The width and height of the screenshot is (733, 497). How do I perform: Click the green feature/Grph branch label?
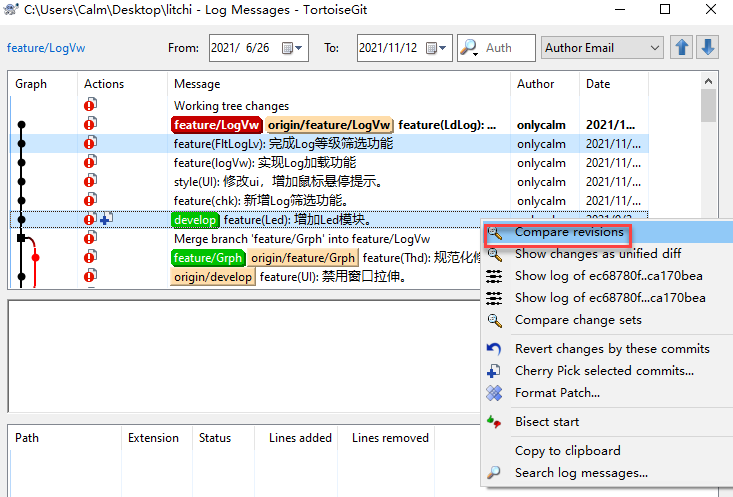pyautogui.click(x=208, y=258)
